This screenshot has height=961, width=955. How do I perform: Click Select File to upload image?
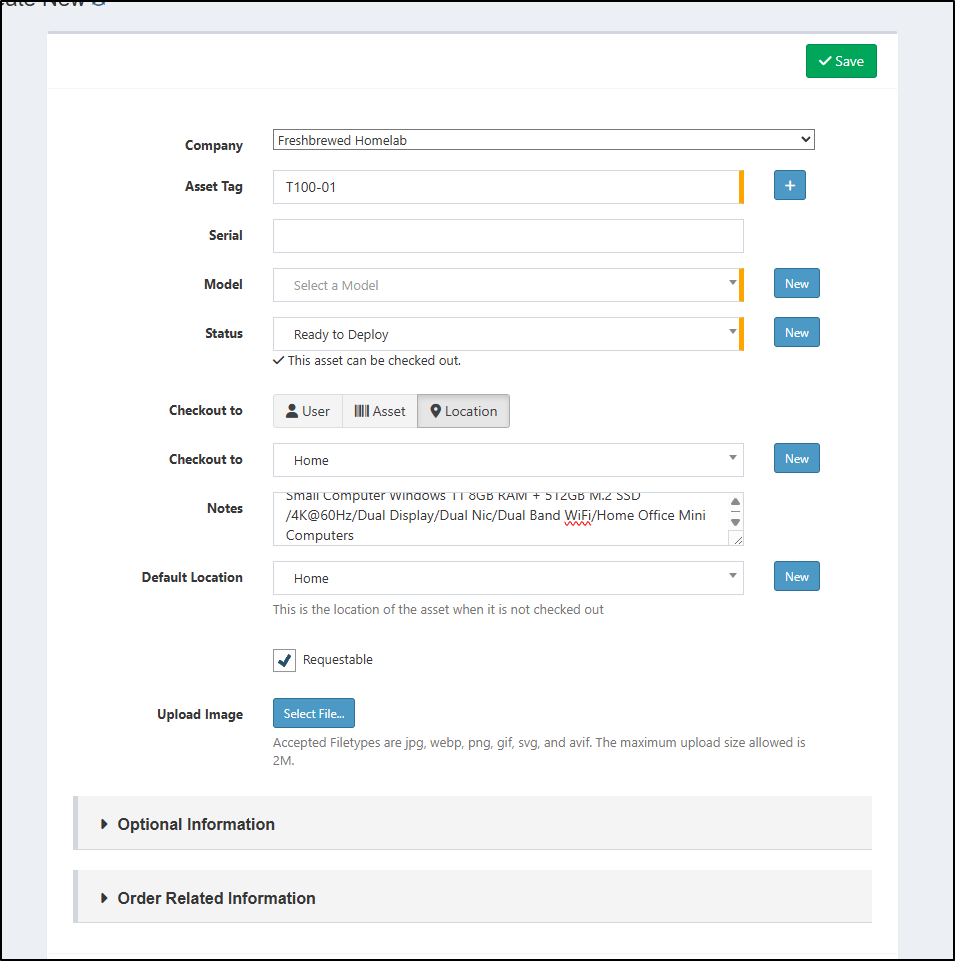point(313,714)
